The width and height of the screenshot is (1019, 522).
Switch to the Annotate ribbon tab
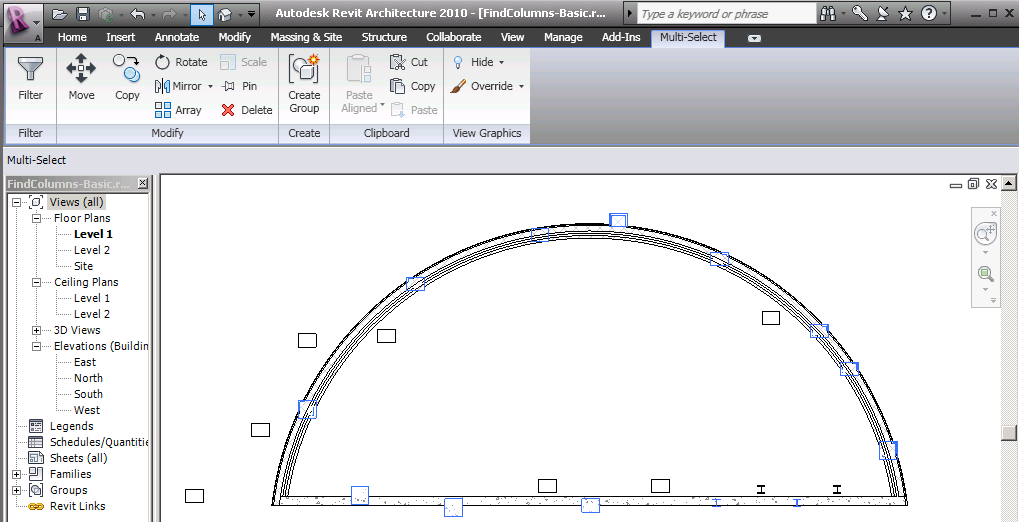click(176, 37)
